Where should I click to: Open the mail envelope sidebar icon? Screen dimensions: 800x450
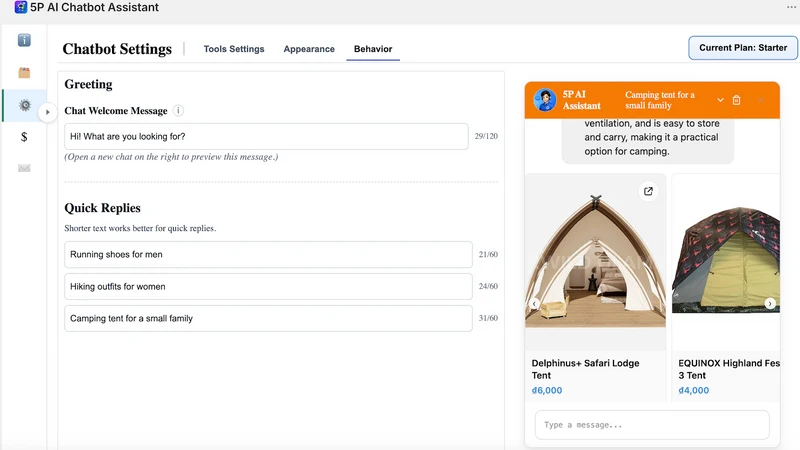(x=24, y=168)
